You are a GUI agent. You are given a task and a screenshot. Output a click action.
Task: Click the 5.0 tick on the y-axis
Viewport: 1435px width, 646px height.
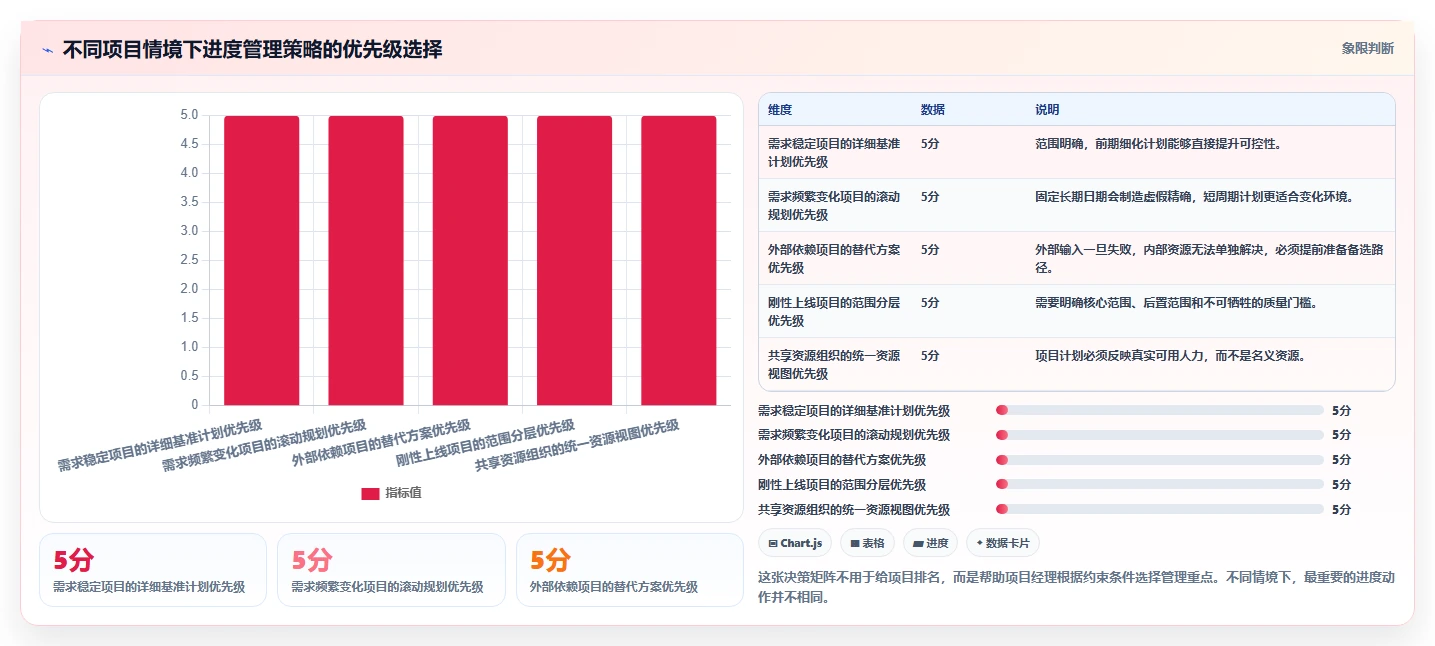(189, 115)
